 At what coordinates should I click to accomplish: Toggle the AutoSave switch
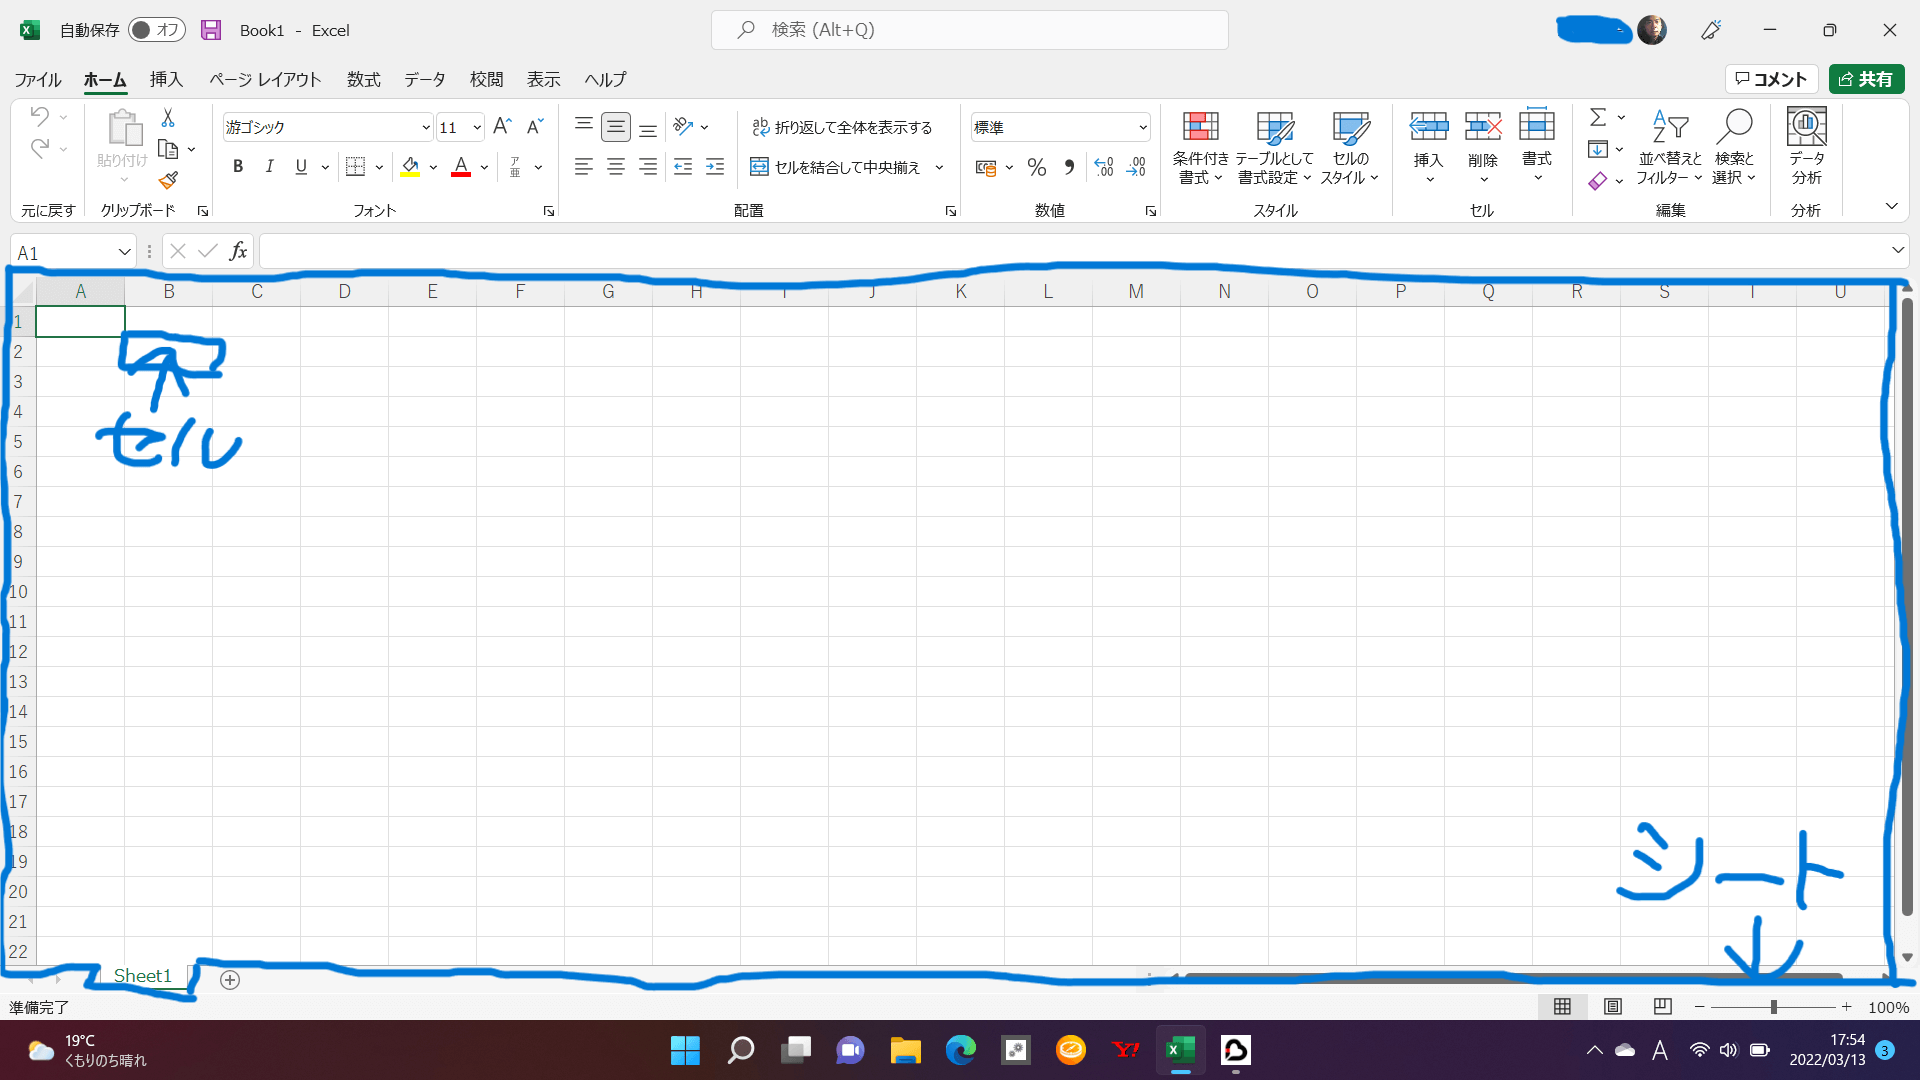pos(156,30)
